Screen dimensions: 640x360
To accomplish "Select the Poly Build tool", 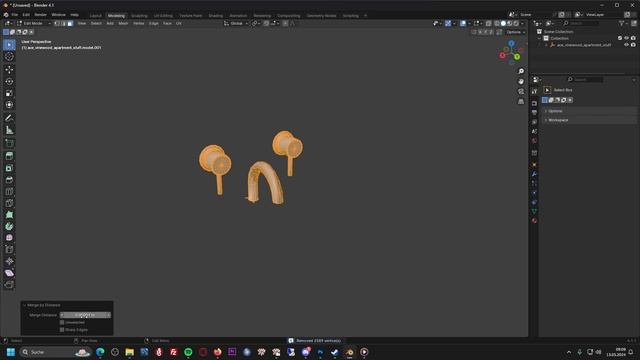I will coord(9,215).
